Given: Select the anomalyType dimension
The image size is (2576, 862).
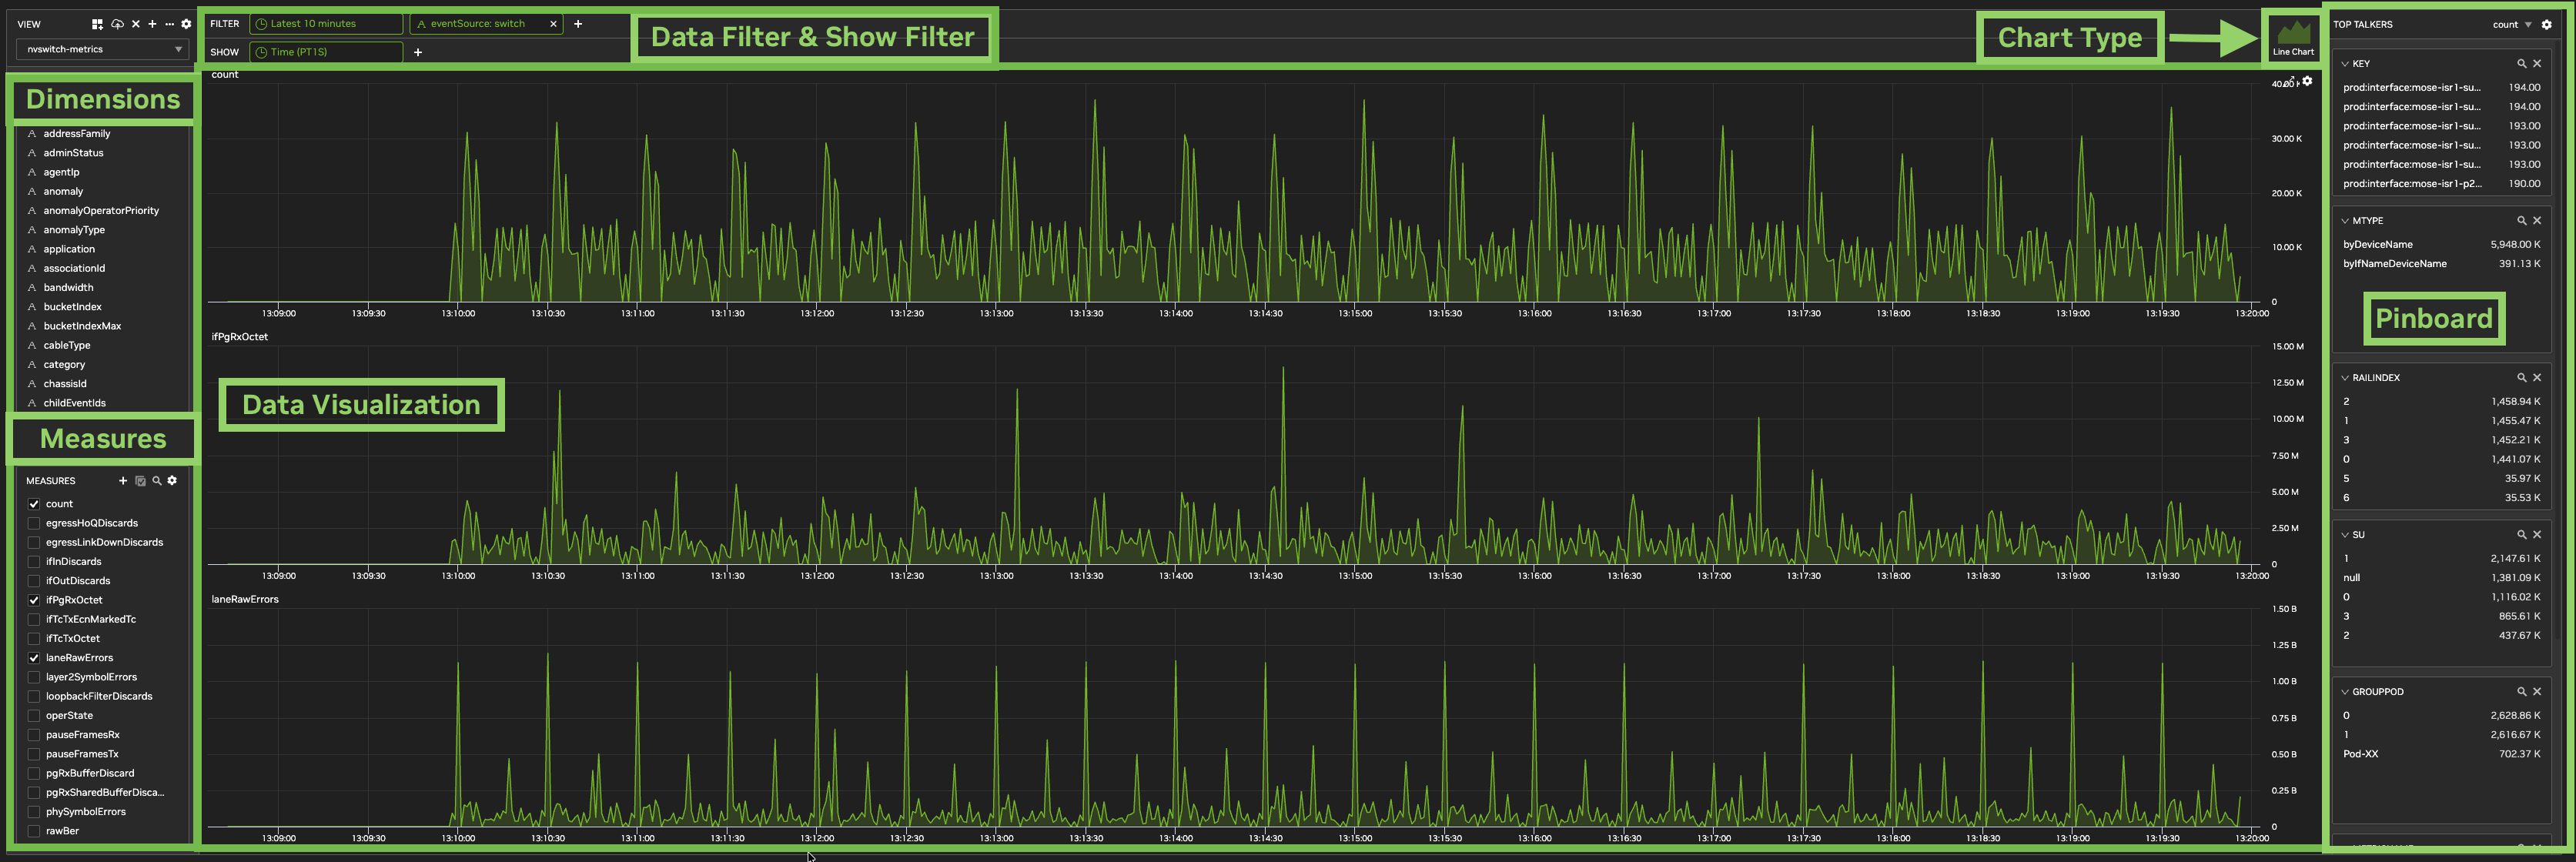Looking at the screenshot, I should 74,230.
